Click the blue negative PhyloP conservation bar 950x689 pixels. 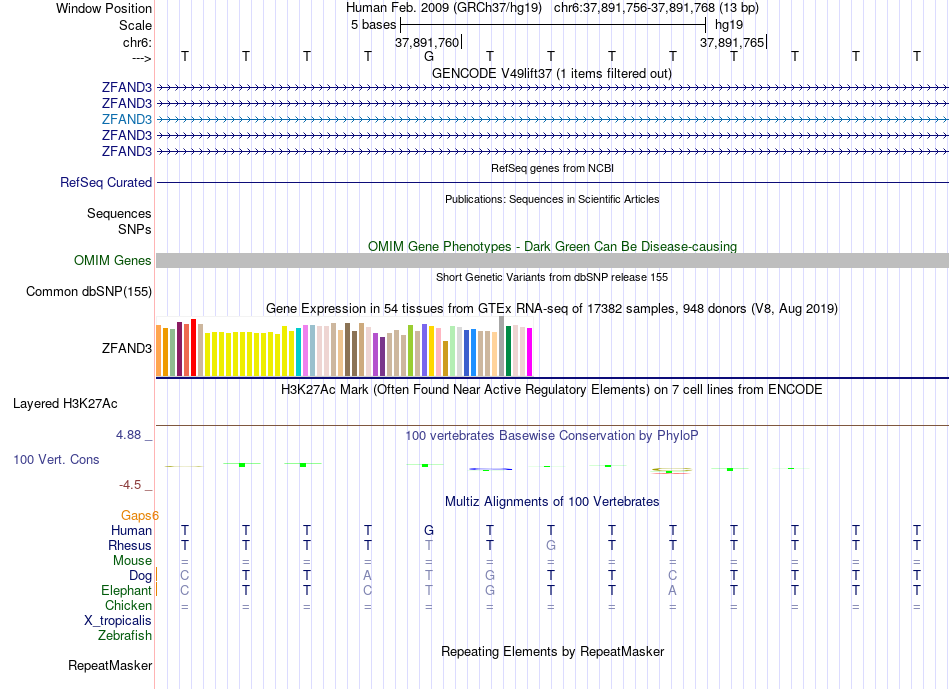490,469
